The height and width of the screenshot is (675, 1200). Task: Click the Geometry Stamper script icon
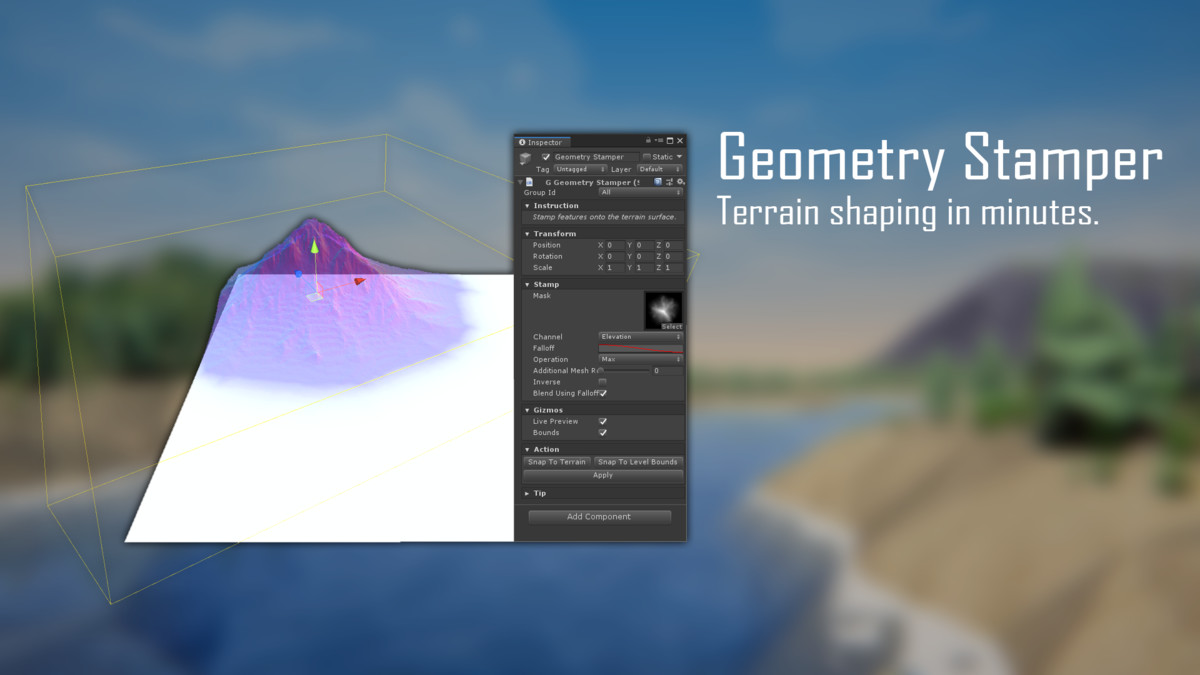coord(530,182)
